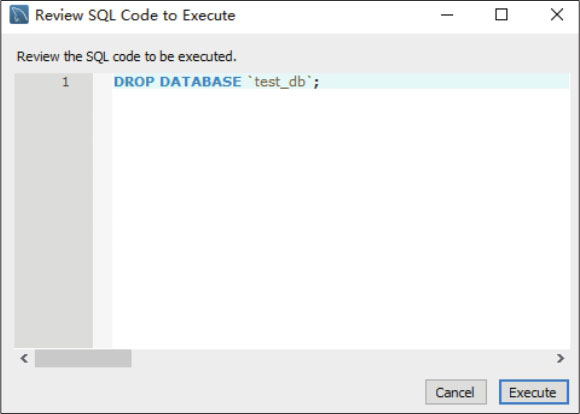Click the Execute button
This screenshot has height=414, width=580.
pyautogui.click(x=533, y=392)
